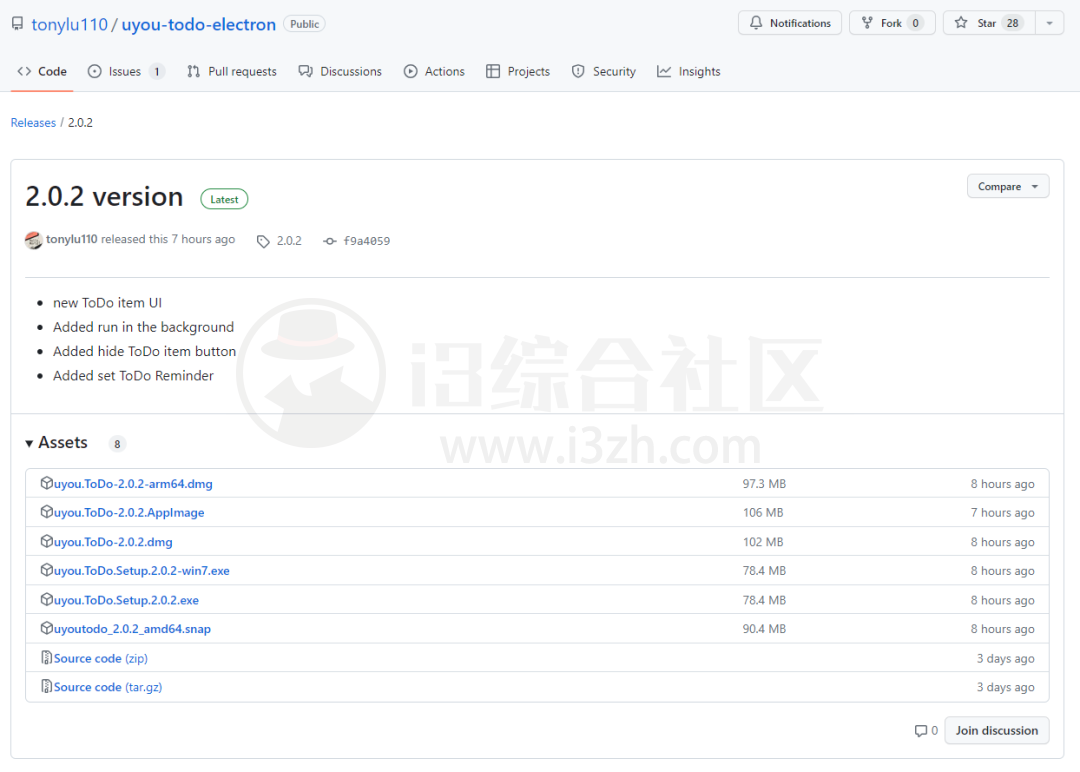Click the tonylu110 avatar image
The width and height of the screenshot is (1080, 772).
click(34, 240)
